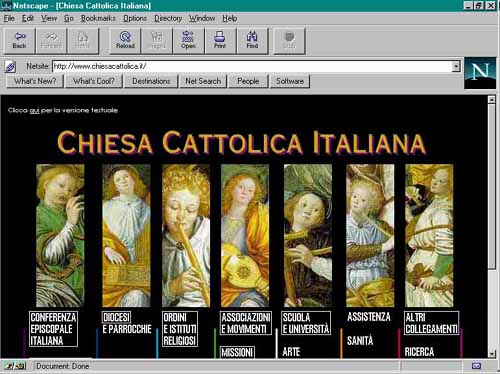Open Netscape window system menu icon
Screen dimensions: 500x374
click(6, 5)
